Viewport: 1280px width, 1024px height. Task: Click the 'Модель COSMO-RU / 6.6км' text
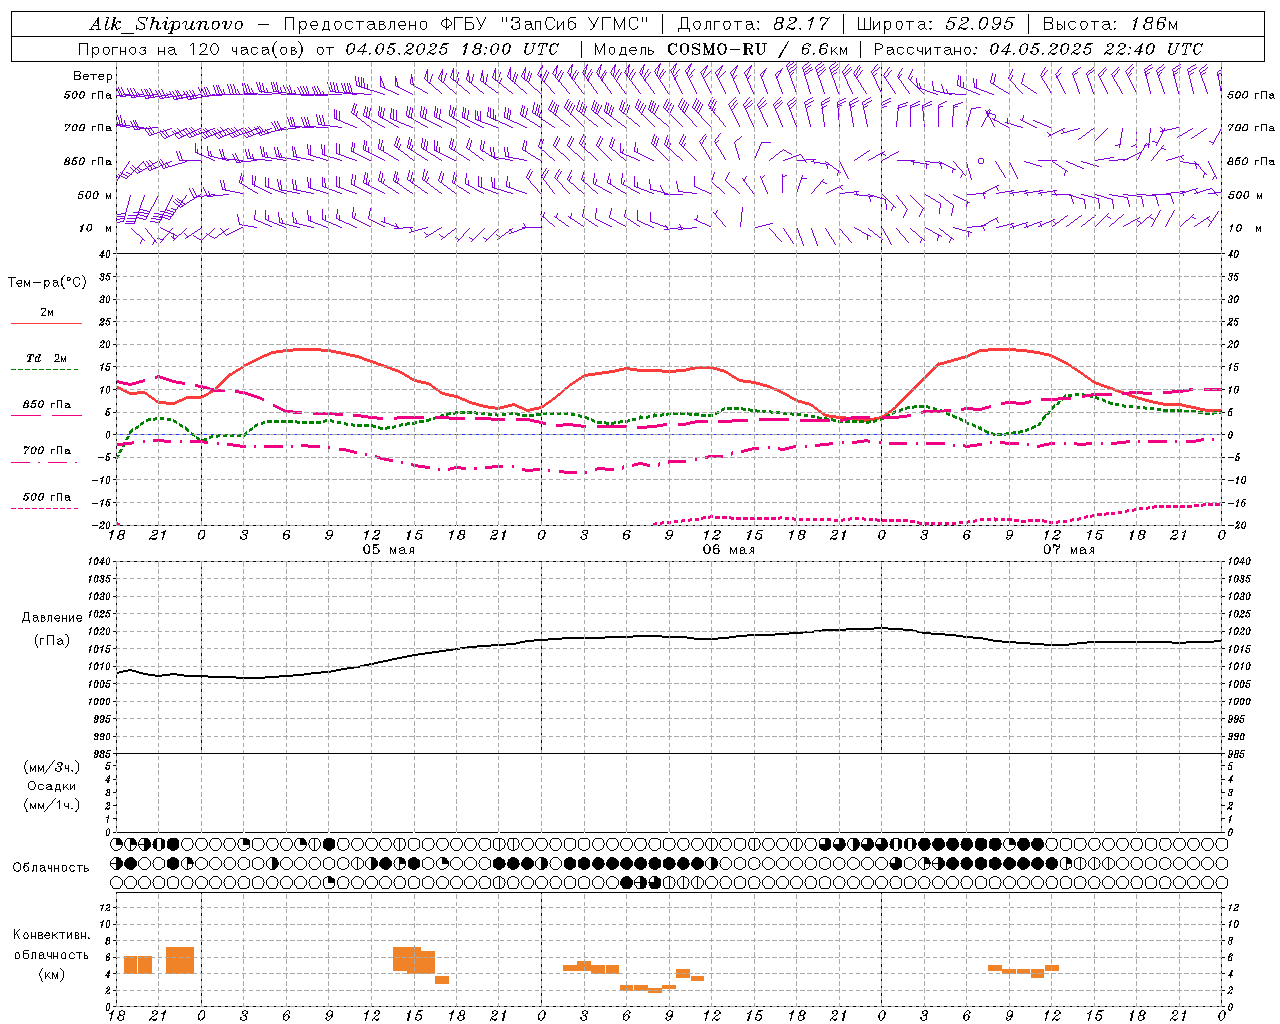pyautogui.click(x=721, y=49)
